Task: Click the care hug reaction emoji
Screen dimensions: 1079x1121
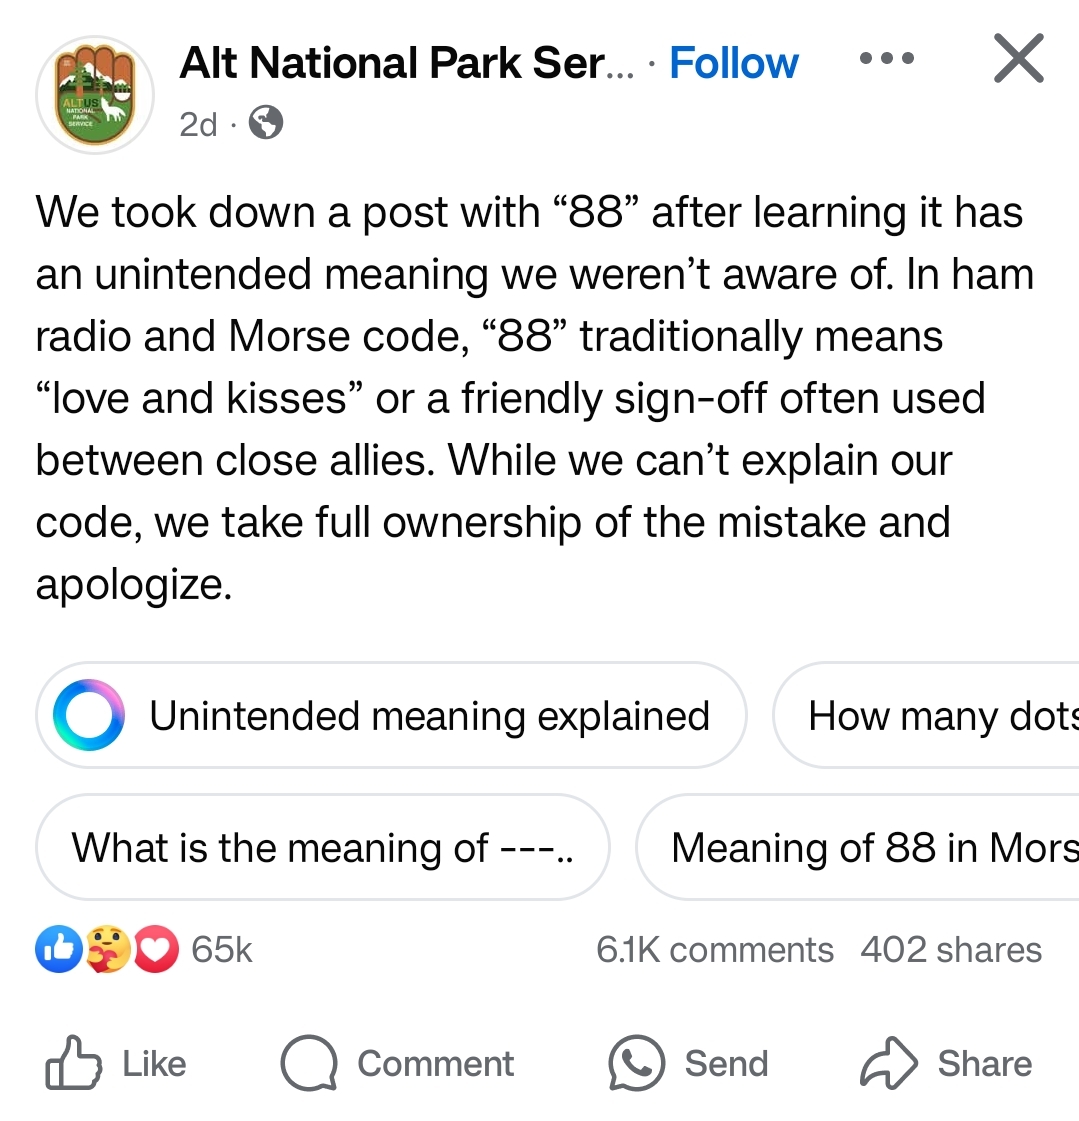Action: pos(108,949)
